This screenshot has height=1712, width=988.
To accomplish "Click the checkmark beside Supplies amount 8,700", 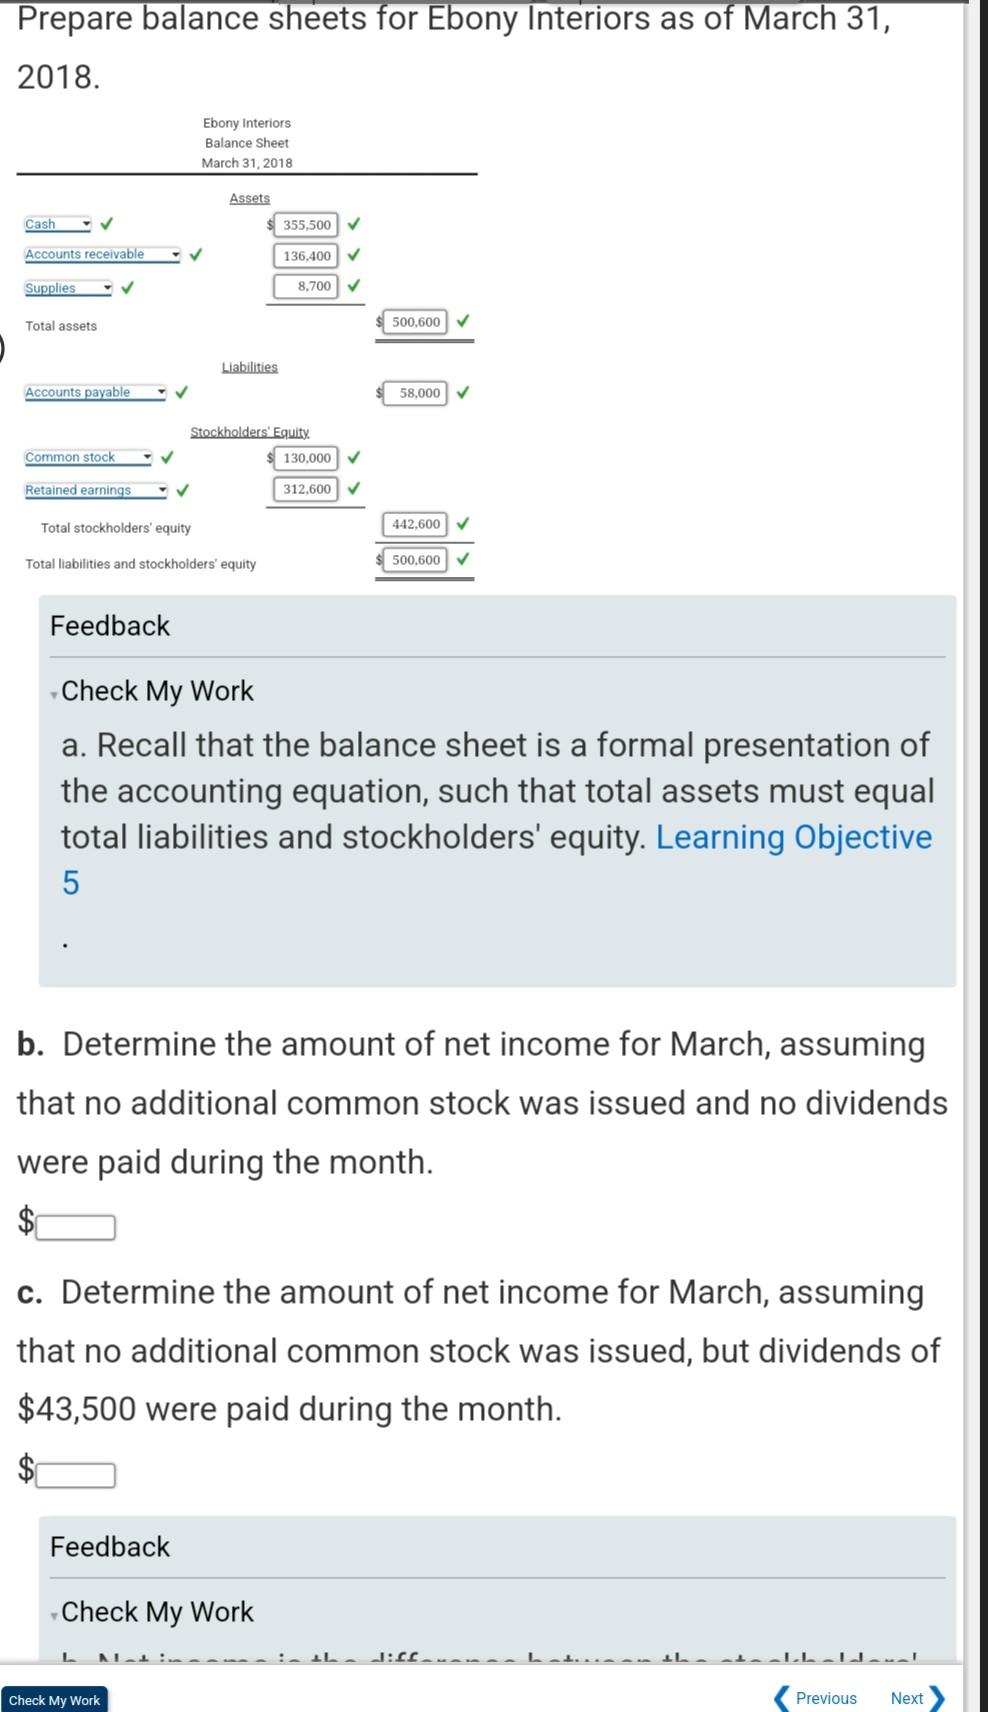I will pos(354,287).
